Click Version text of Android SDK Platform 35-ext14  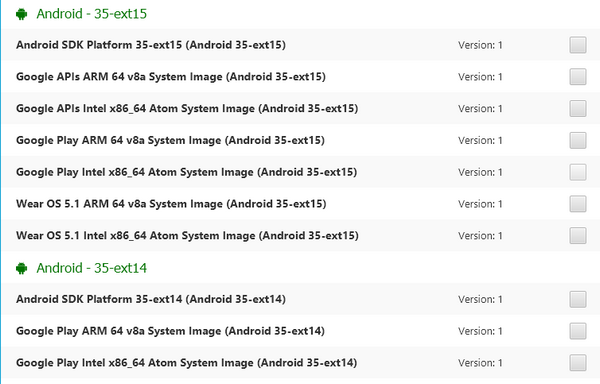pos(480,299)
